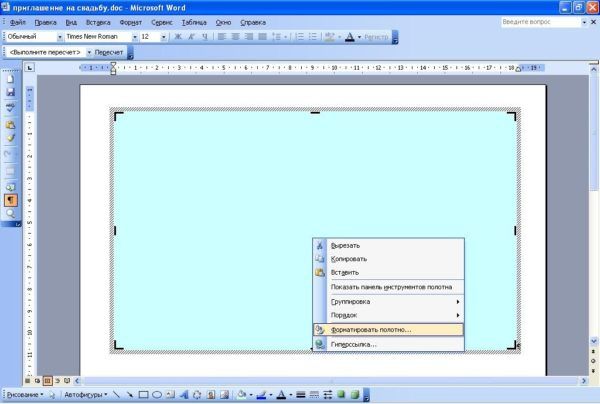
Task: Open the Автофигуры button
Action: pos(84,395)
